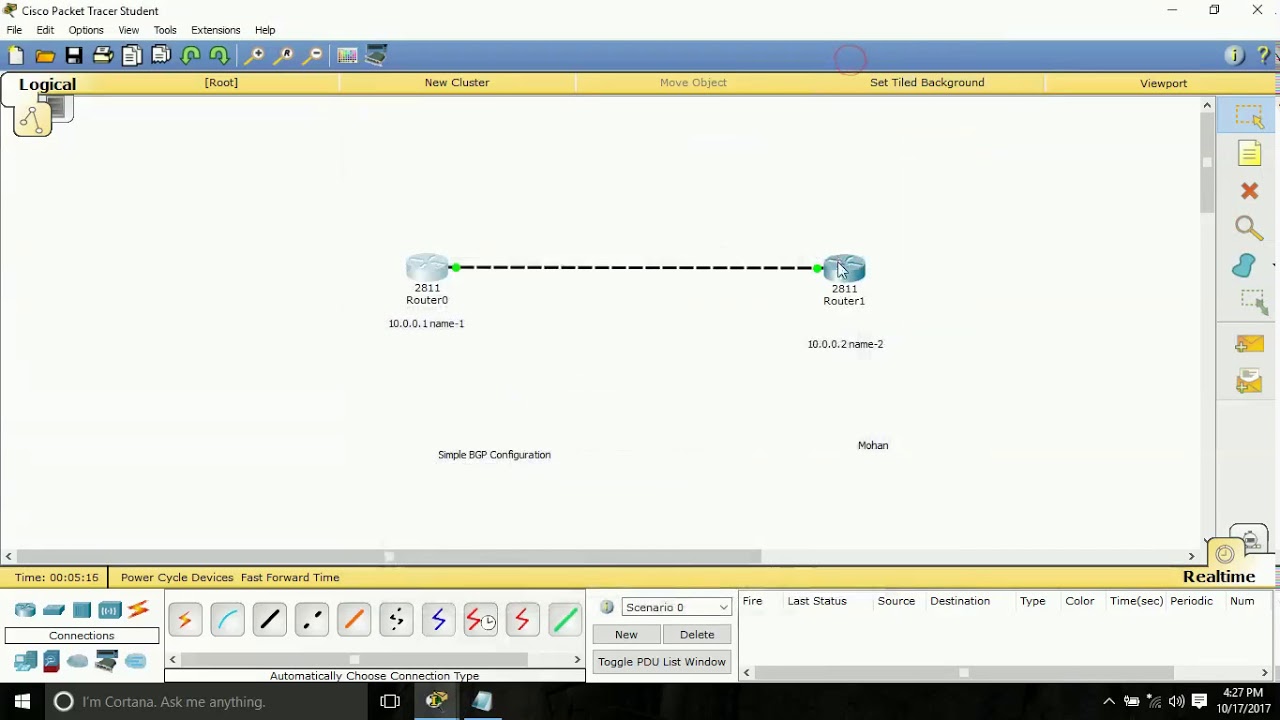Image resolution: width=1280 pixels, height=720 pixels.
Task: Pick the automatic connection lightning cable
Action: pyautogui.click(x=185, y=621)
